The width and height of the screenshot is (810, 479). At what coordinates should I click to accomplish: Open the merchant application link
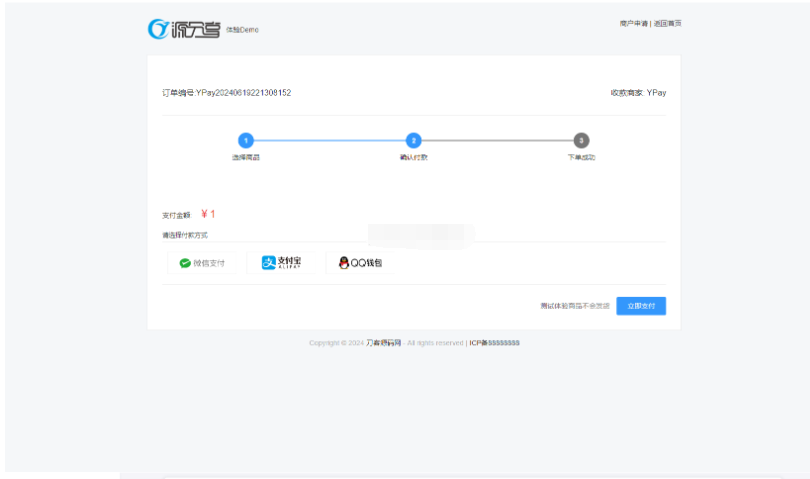pyautogui.click(x=633, y=23)
